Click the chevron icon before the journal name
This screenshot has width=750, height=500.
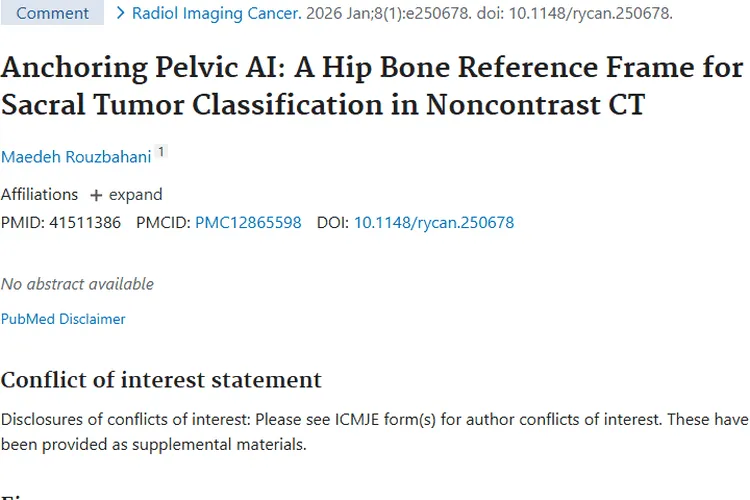point(121,14)
